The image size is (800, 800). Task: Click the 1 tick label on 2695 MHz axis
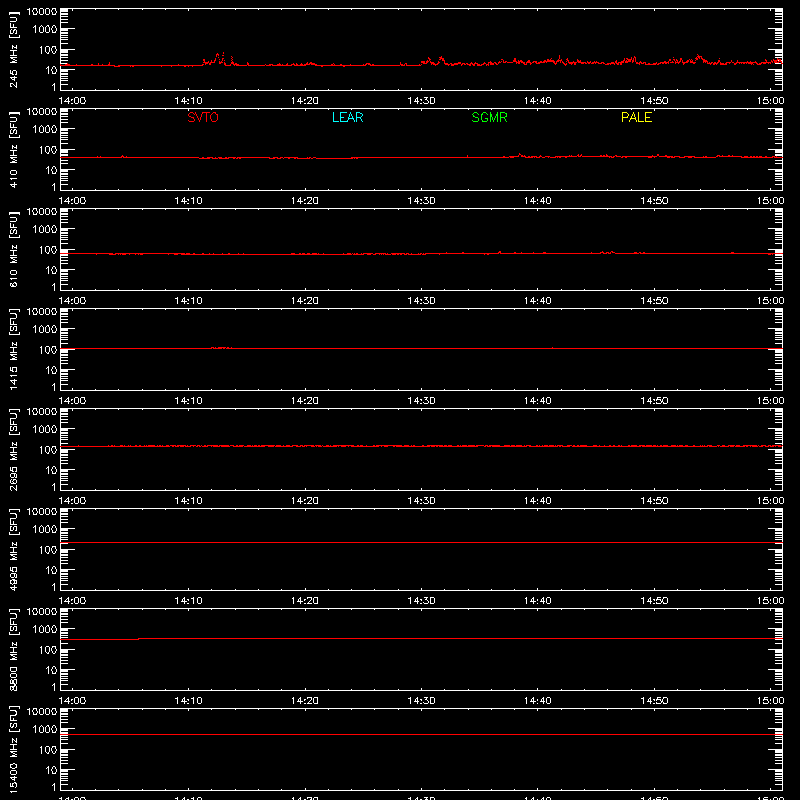[54, 487]
